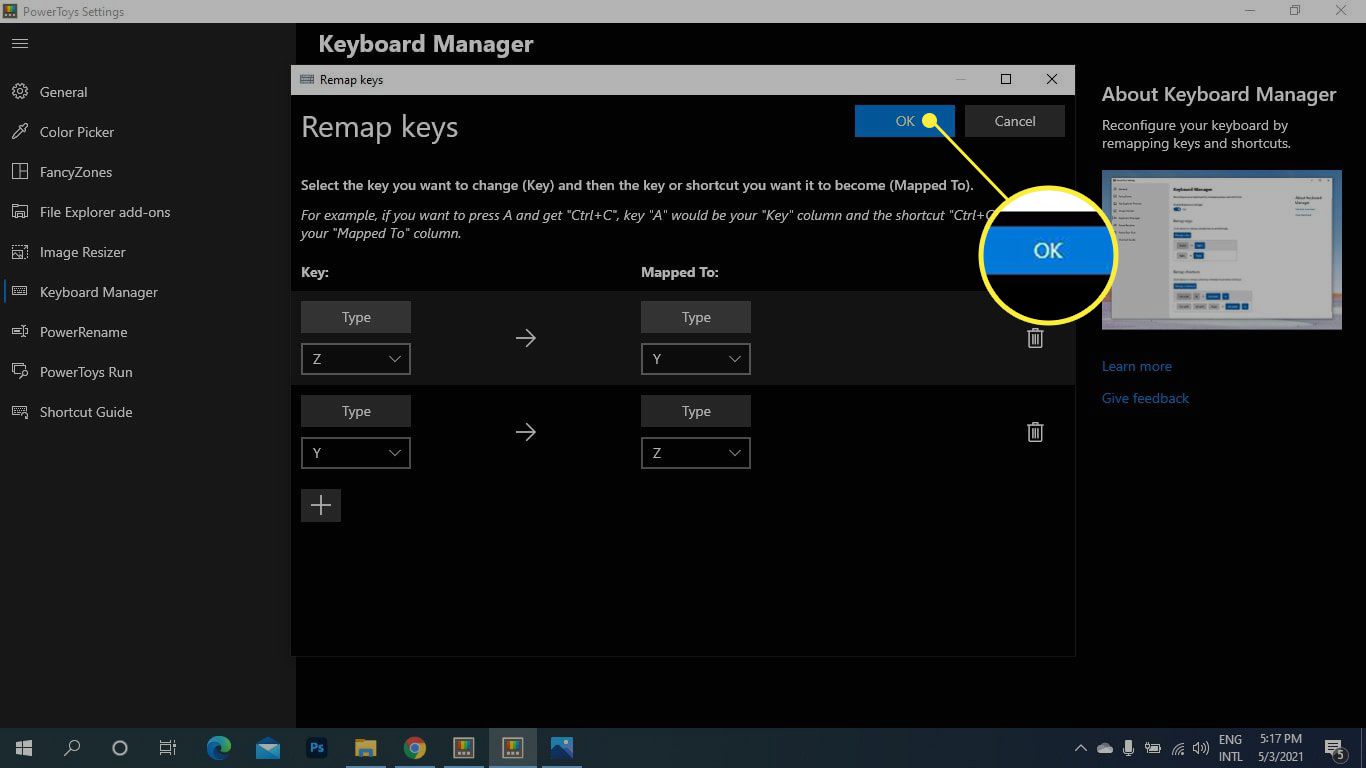Open taskbar search
The width and height of the screenshot is (1366, 768).
(72, 748)
